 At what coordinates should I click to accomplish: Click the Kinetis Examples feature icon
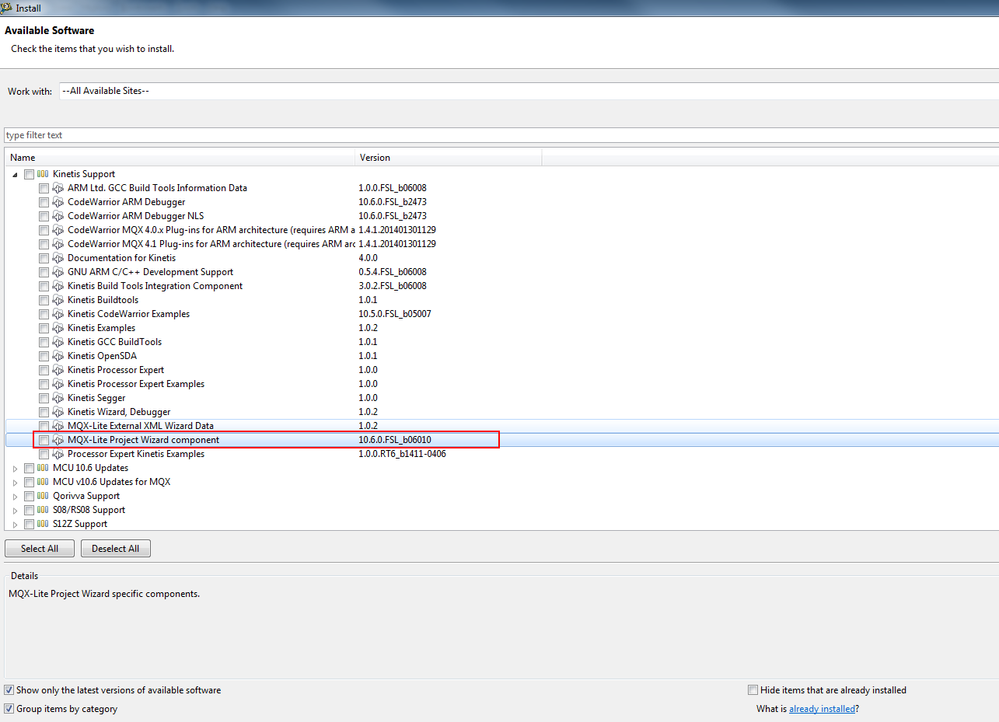[58, 328]
